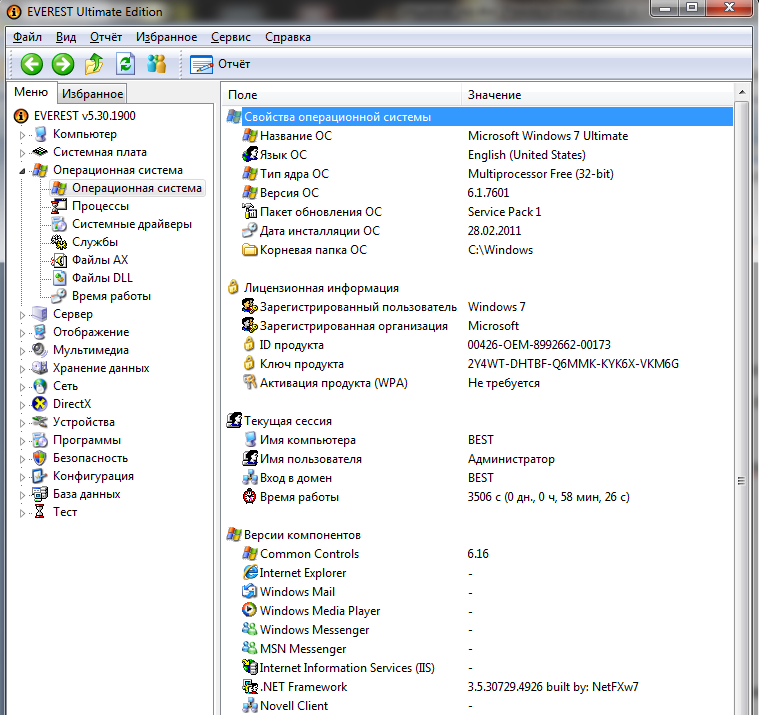759x715 pixels.
Task: Click the Internet Explorer icon in list
Action: 250,572
